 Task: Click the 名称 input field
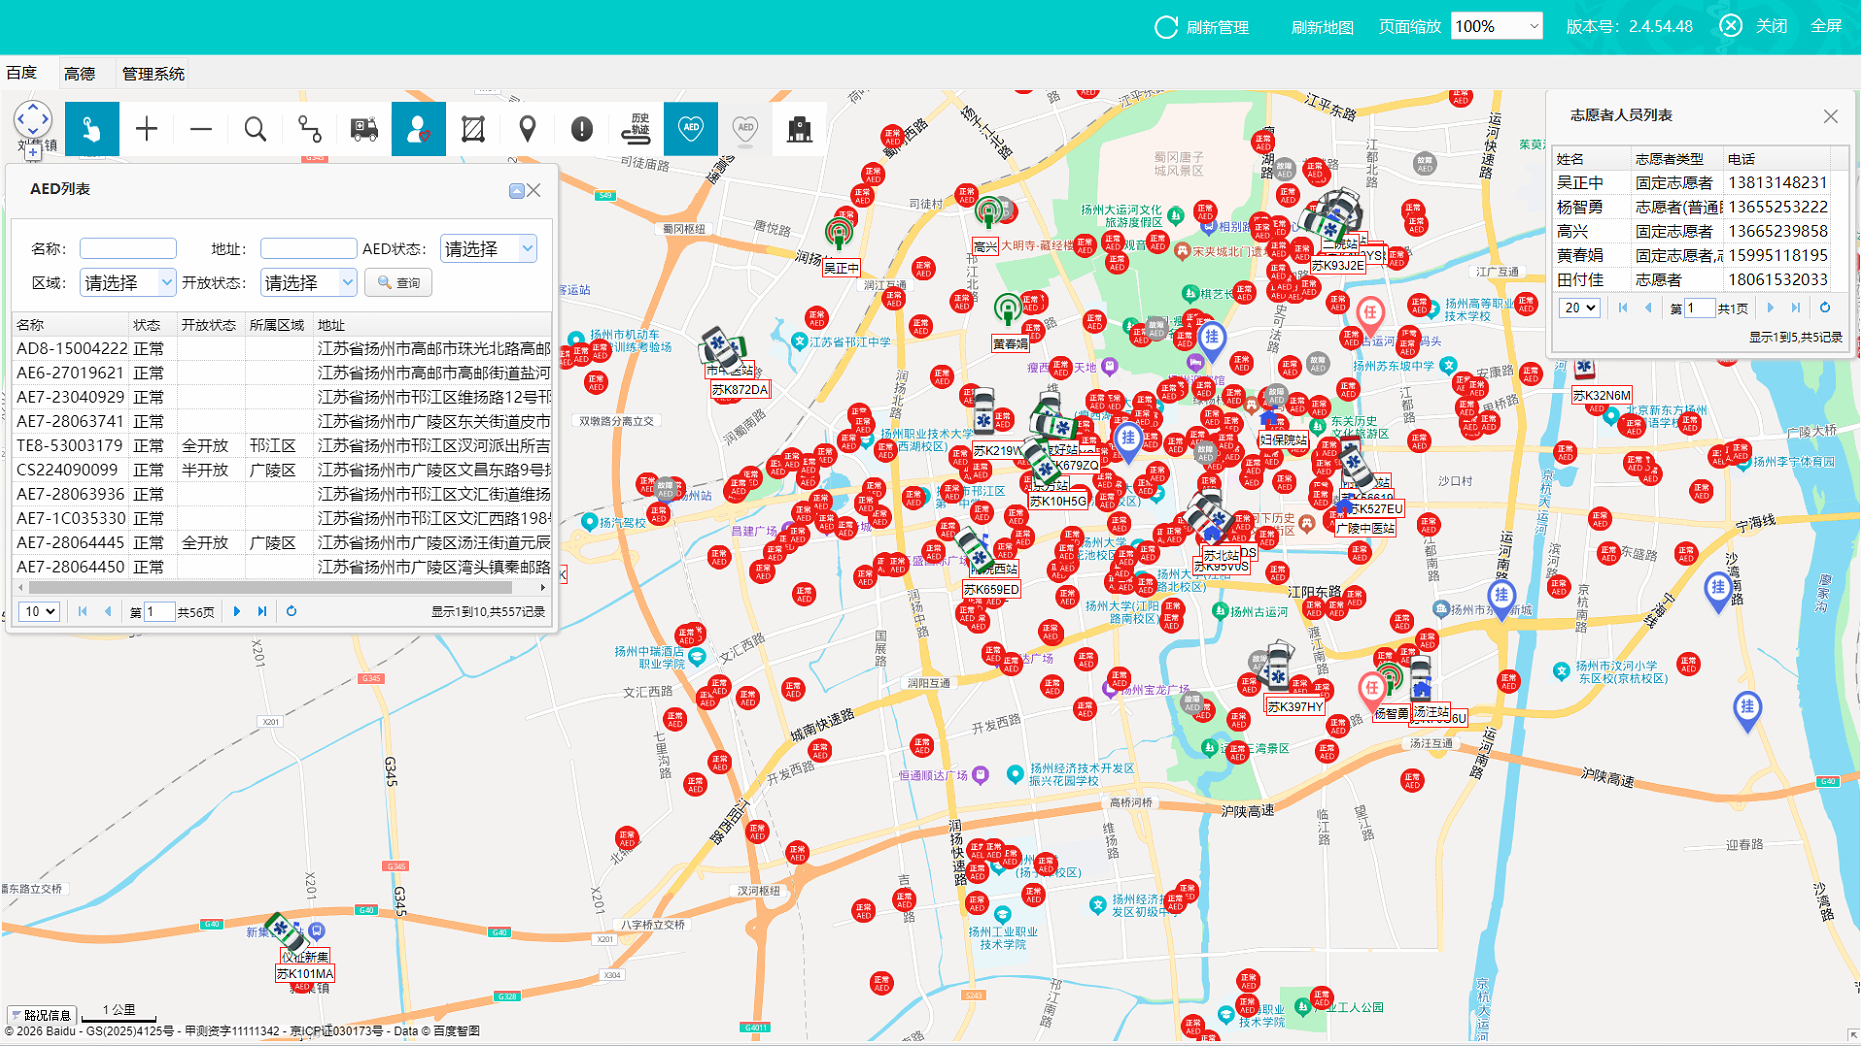click(x=128, y=248)
